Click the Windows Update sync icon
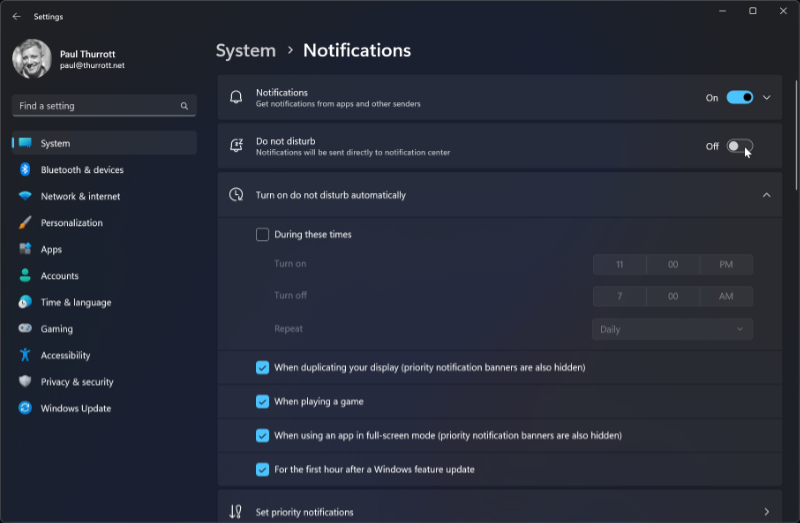 (x=25, y=408)
